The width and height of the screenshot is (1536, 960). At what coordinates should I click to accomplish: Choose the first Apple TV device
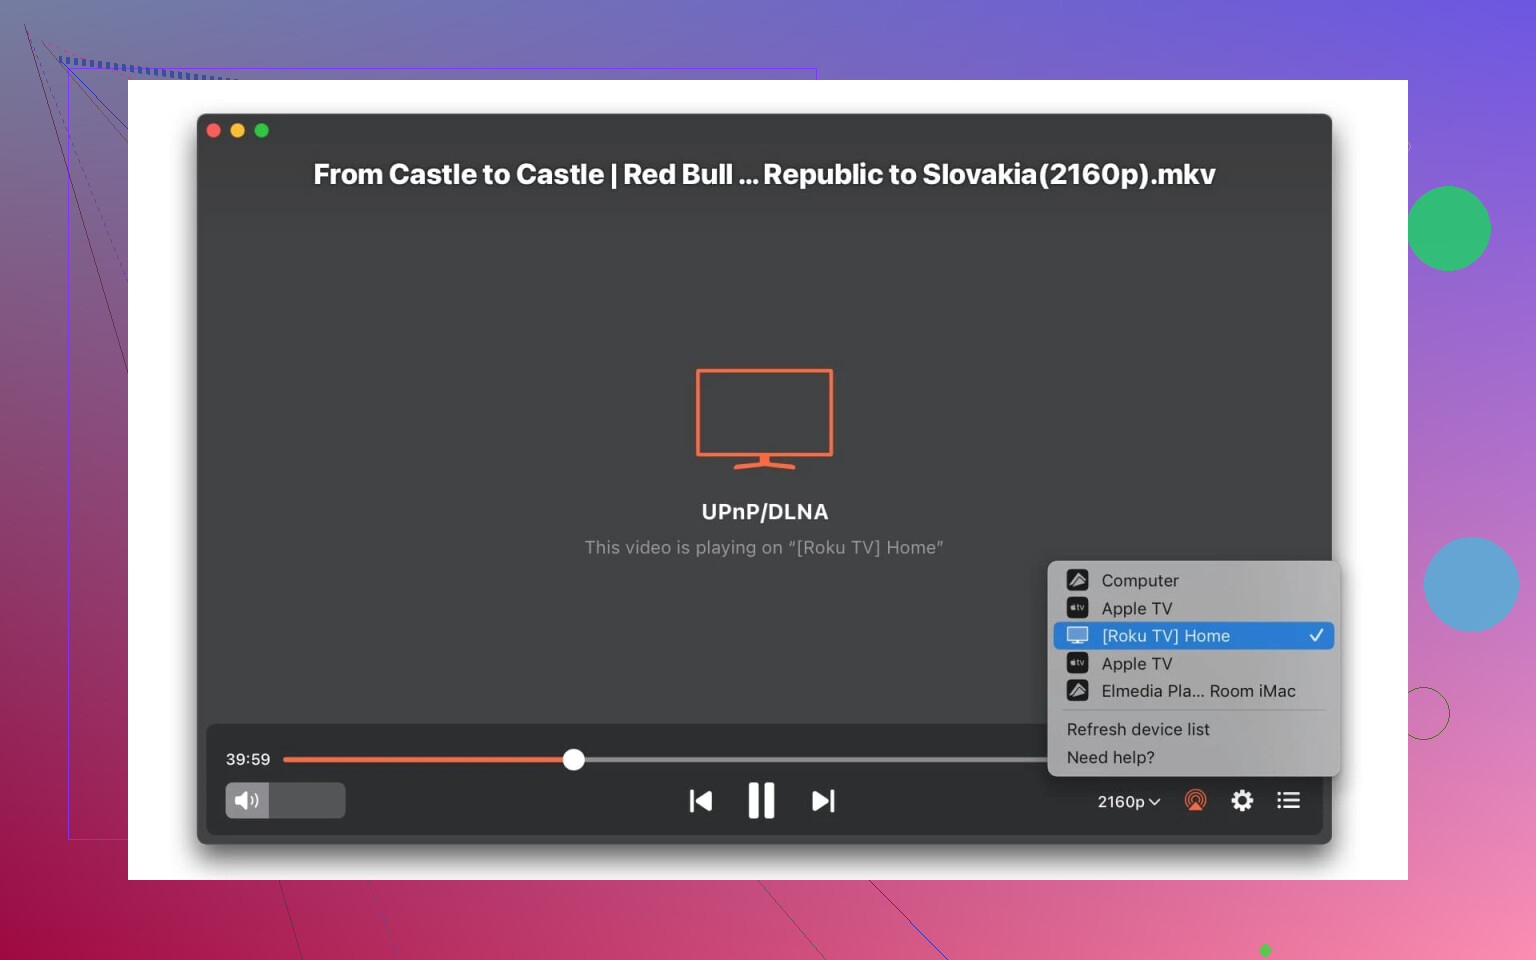[1194, 608]
